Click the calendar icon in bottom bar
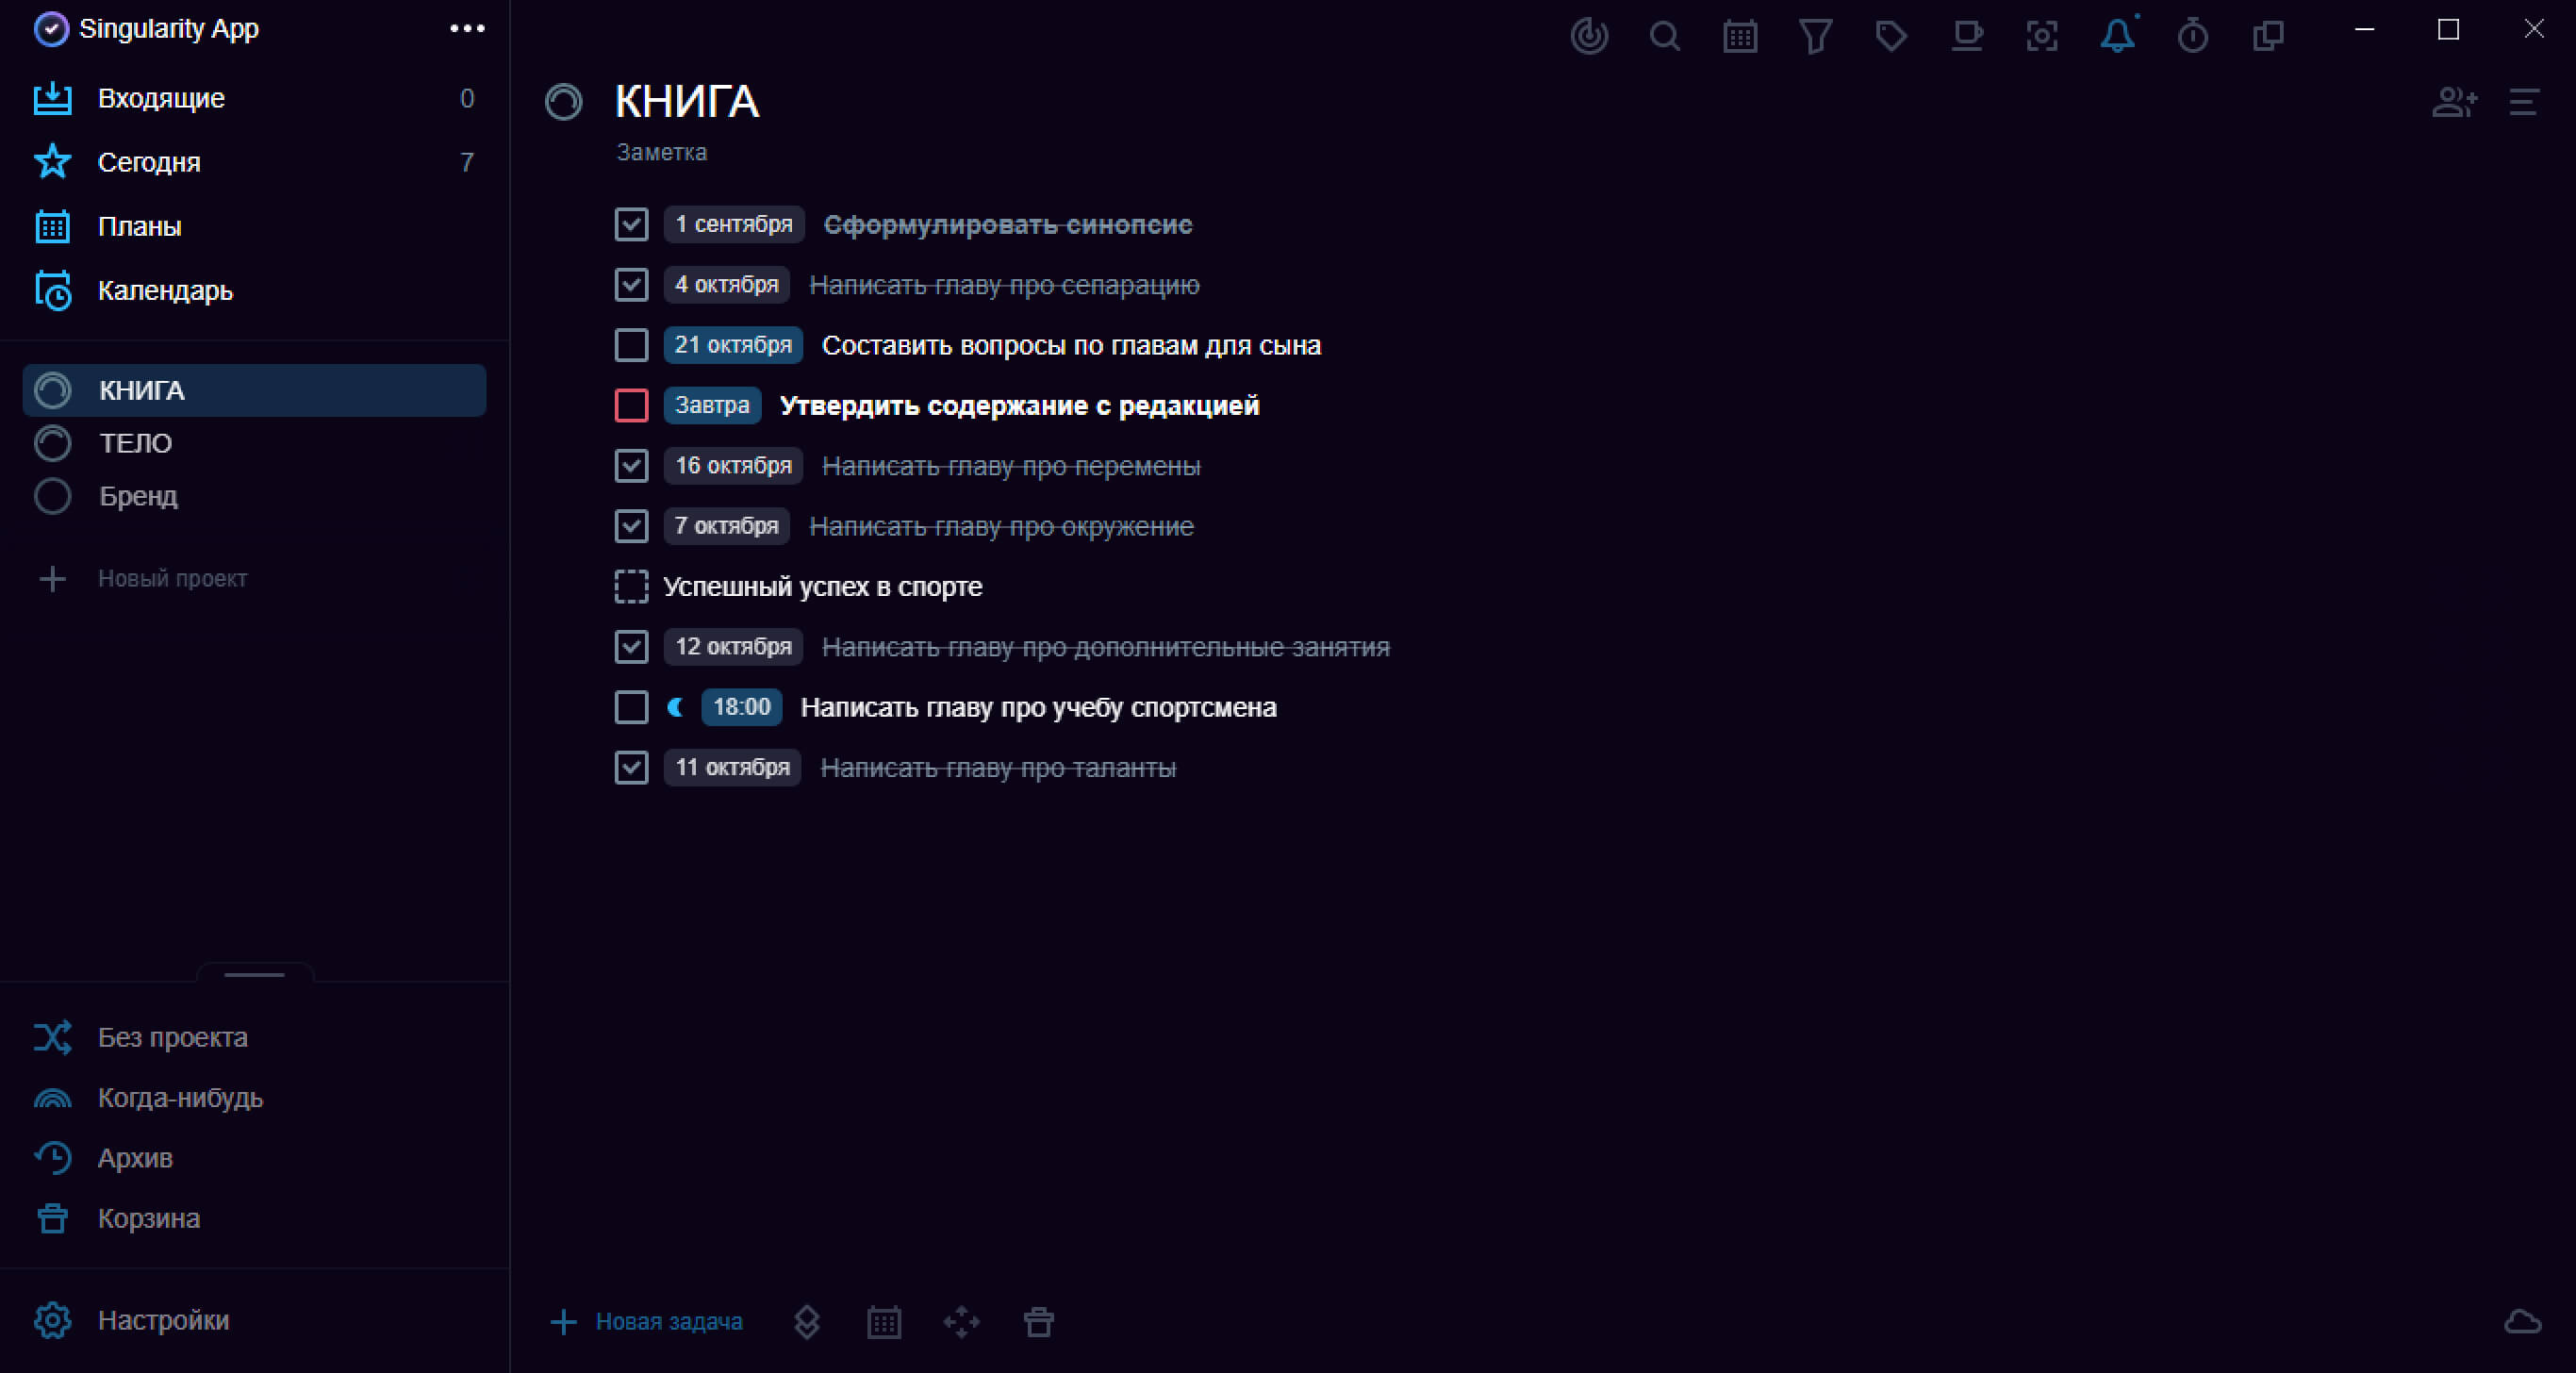 (884, 1322)
